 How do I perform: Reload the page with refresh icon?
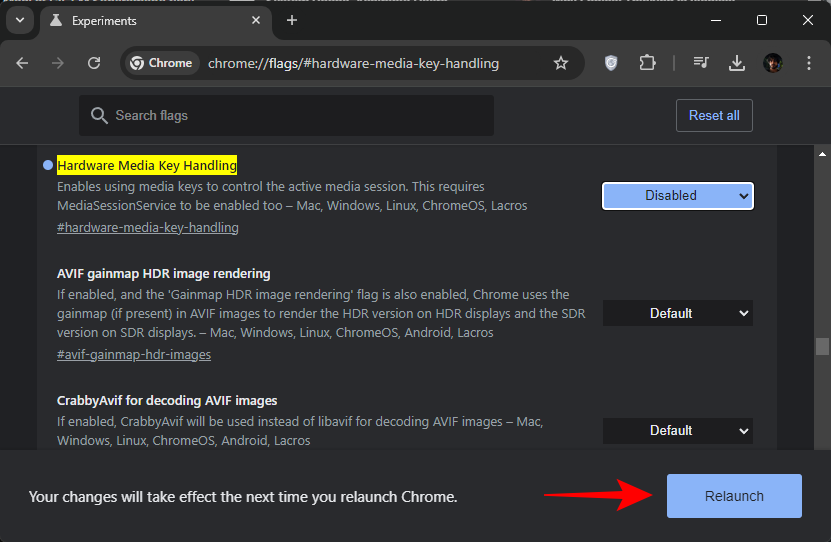[94, 63]
